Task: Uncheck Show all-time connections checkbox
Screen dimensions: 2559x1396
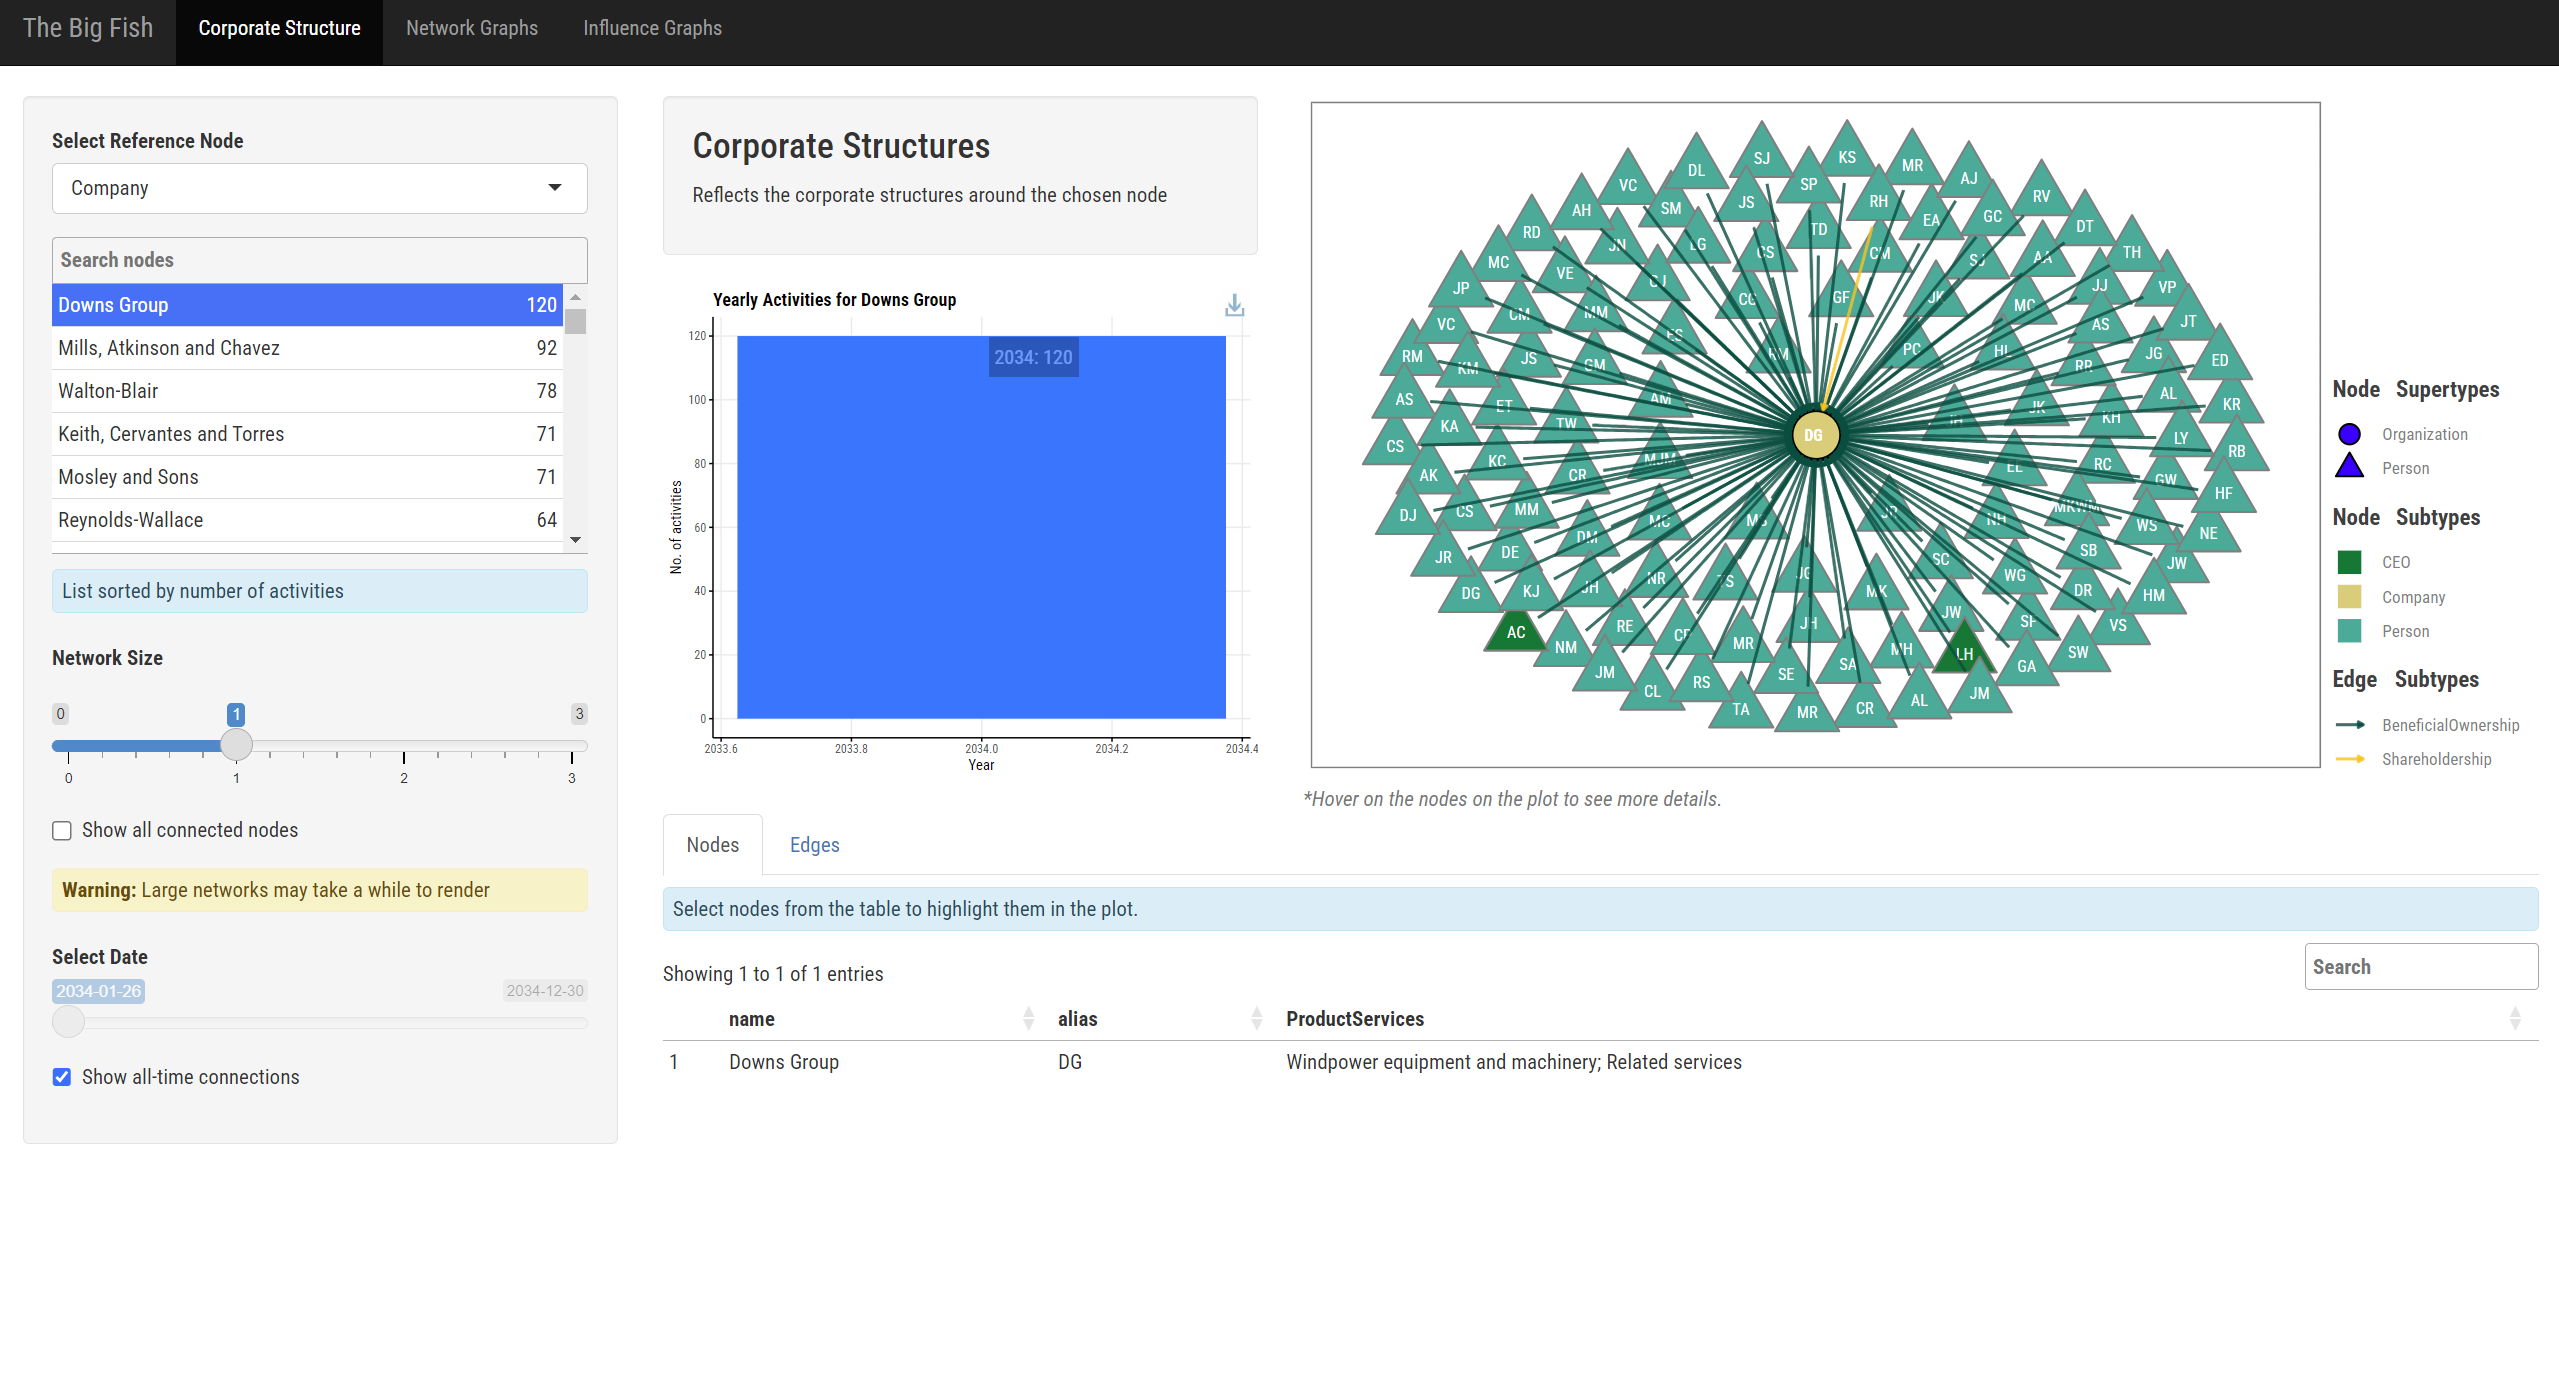Action: tap(62, 1077)
